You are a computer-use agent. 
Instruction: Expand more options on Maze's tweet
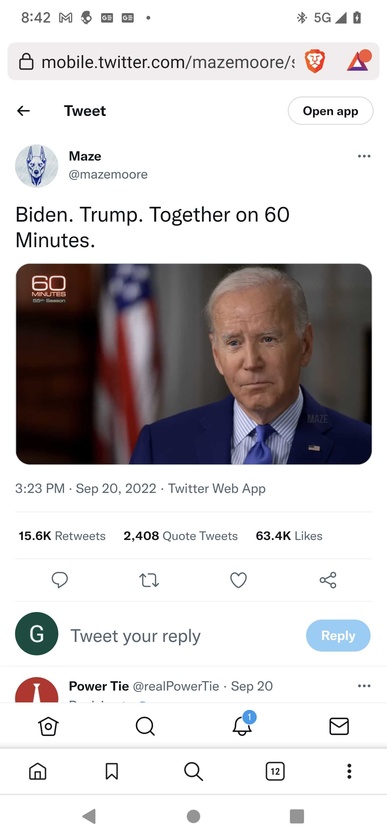point(364,156)
